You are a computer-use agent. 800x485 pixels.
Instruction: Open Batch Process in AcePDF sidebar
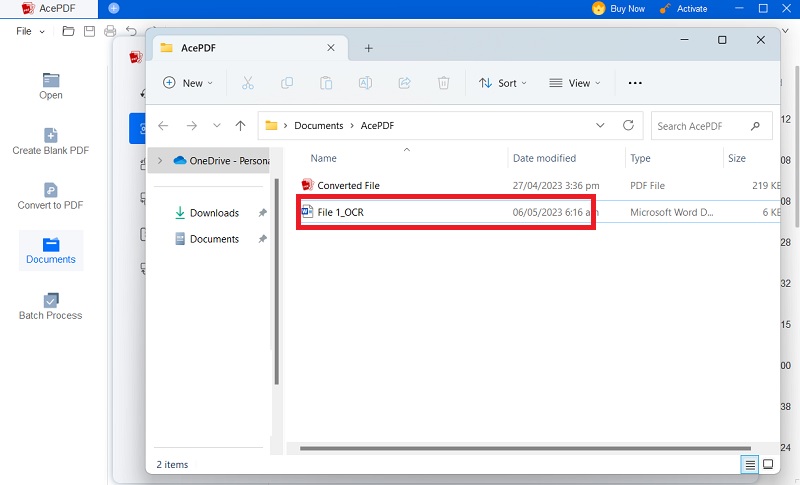click(x=51, y=307)
